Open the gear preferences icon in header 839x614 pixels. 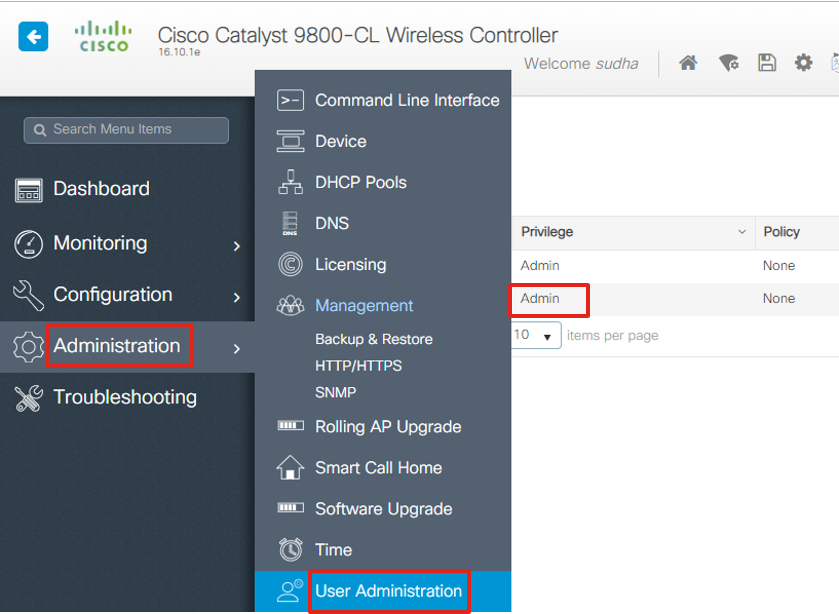(803, 63)
